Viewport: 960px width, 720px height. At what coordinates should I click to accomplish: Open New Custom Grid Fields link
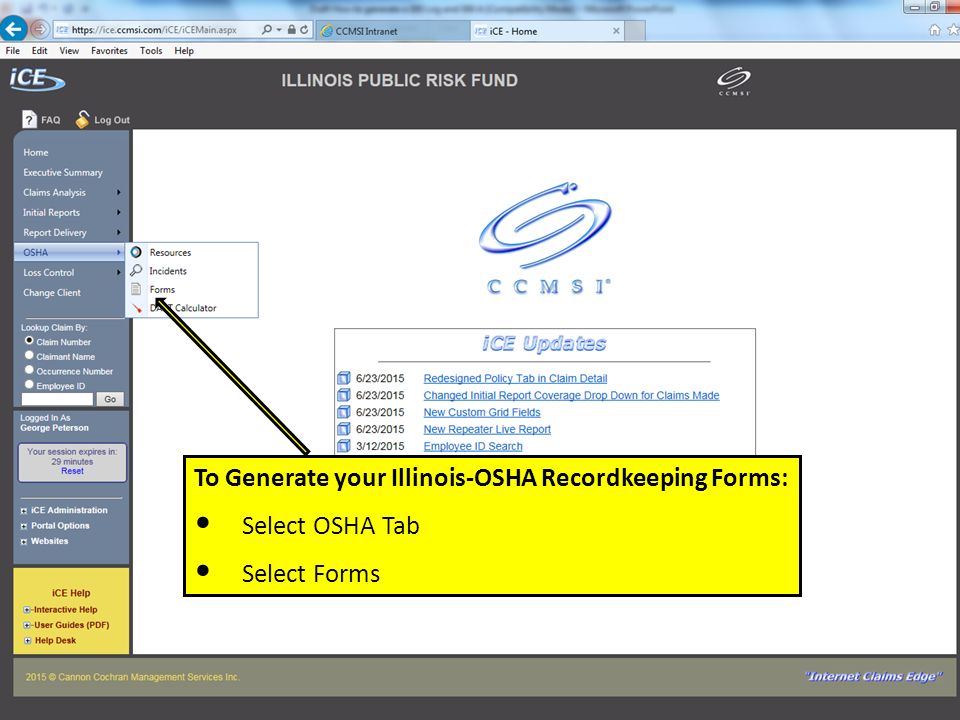(482, 412)
